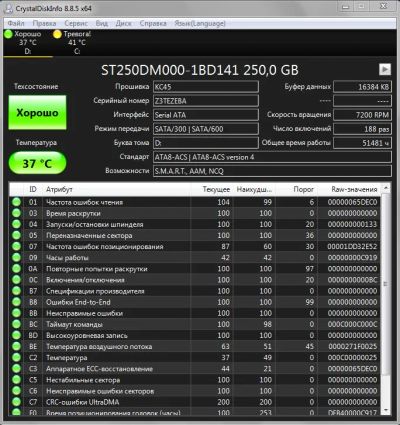This screenshot has height=425, width=400.
Task: Select the Часы работы attribute text
Action: 67,258
